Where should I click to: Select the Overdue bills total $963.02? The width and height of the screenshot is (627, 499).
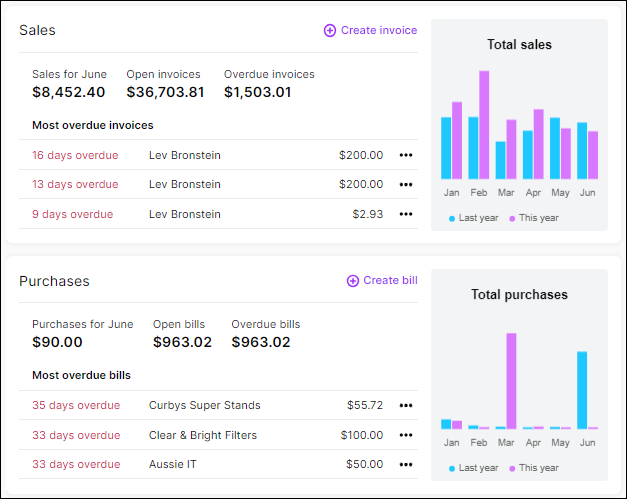261,343
